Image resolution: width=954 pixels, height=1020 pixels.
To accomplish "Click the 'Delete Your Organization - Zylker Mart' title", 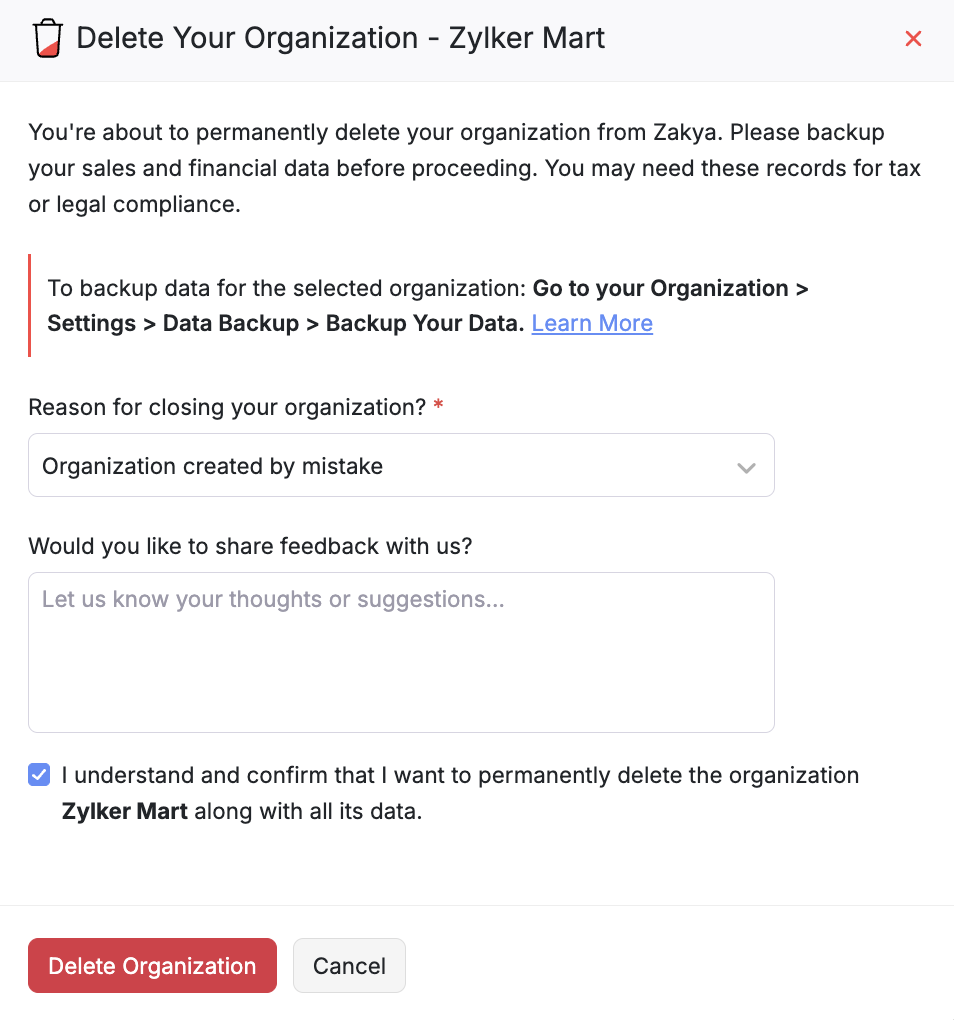I will [x=341, y=39].
